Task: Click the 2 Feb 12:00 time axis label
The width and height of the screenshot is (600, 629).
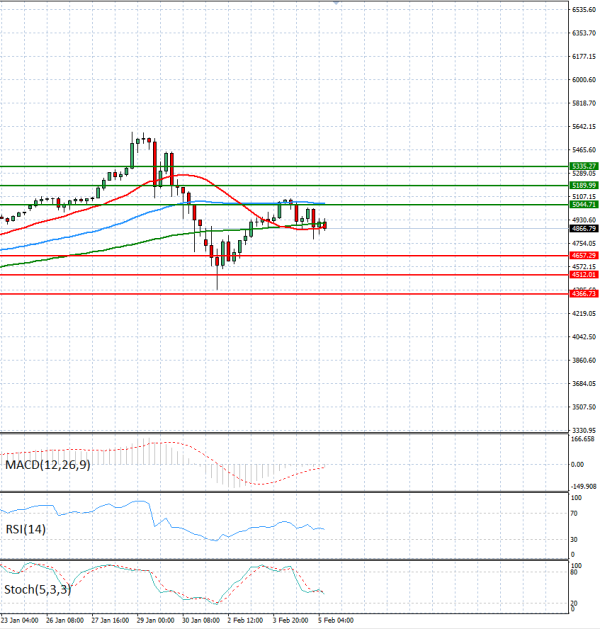Action: click(x=243, y=619)
